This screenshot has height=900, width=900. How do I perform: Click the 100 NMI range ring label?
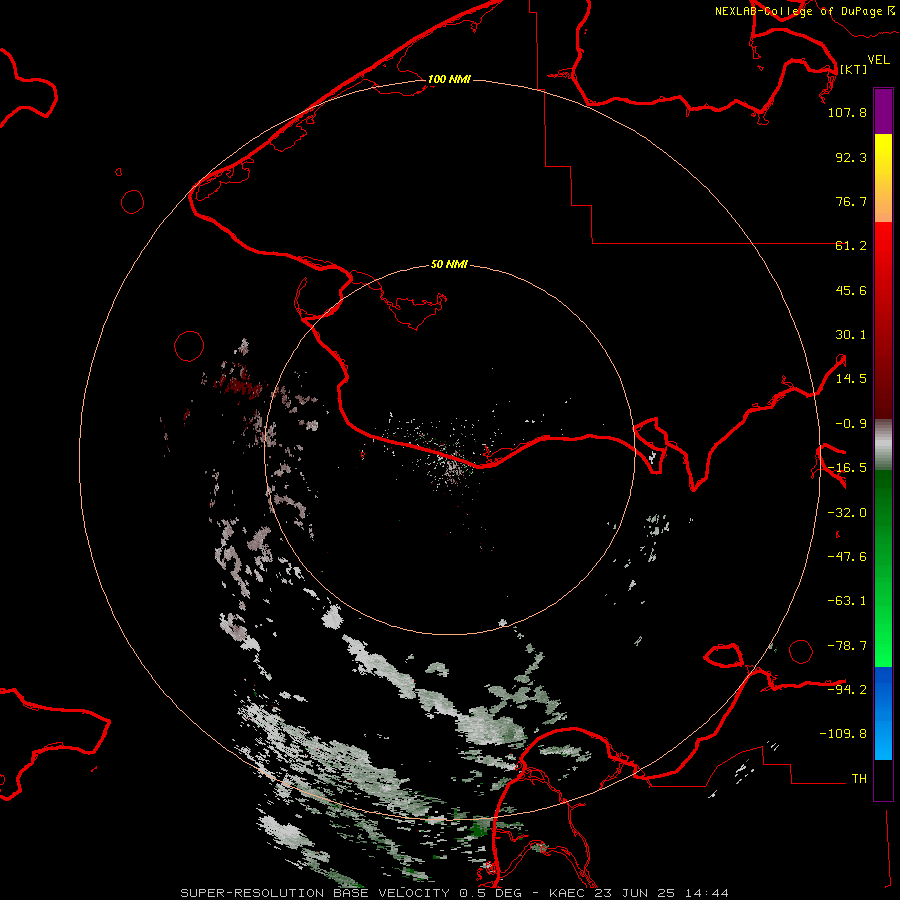(x=449, y=79)
